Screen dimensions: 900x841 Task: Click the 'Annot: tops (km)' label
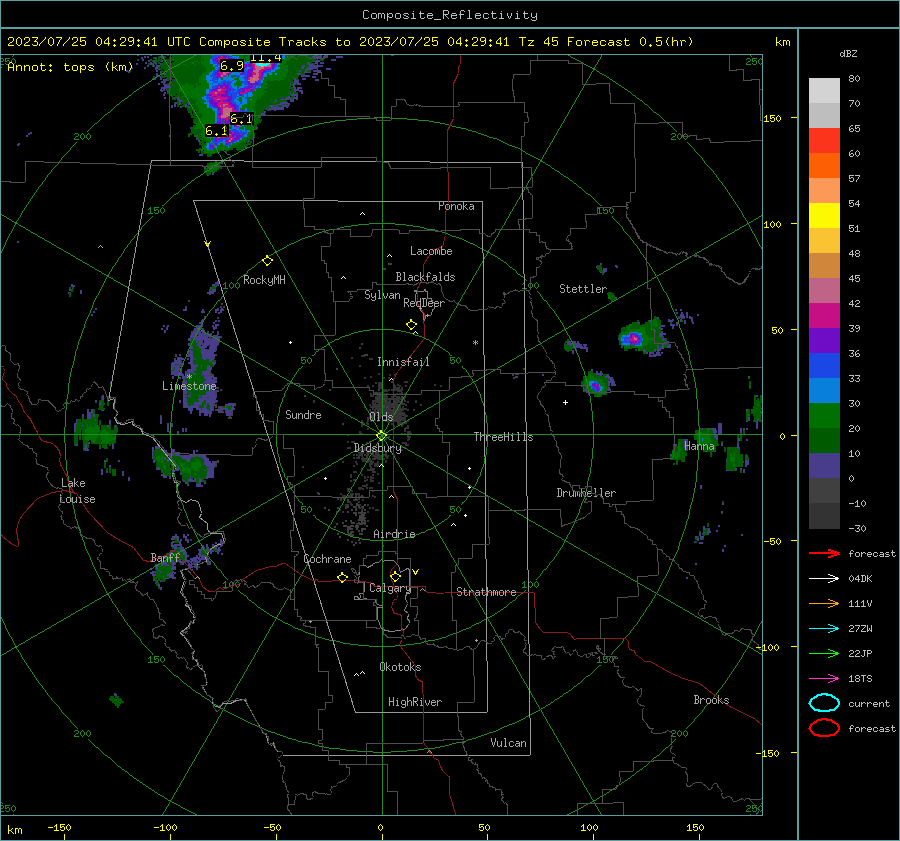tap(70, 67)
